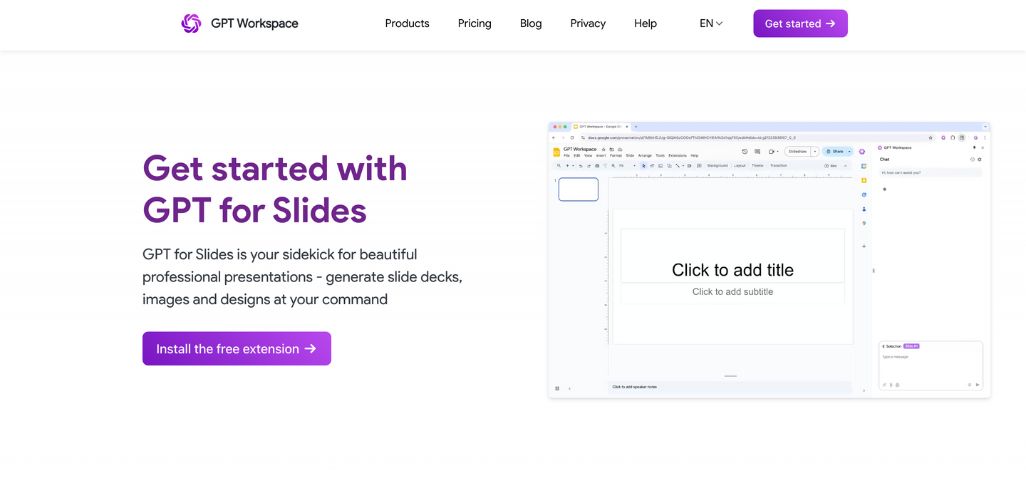Open version history clock icon in Slides screenshot

pos(745,151)
